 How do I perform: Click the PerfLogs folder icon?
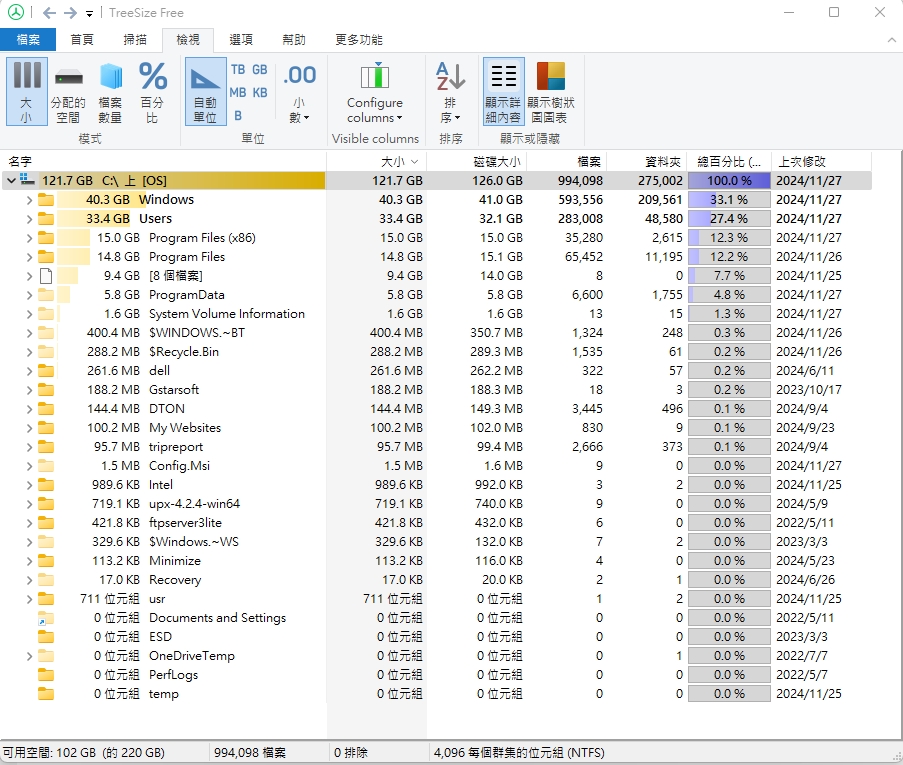(x=46, y=675)
